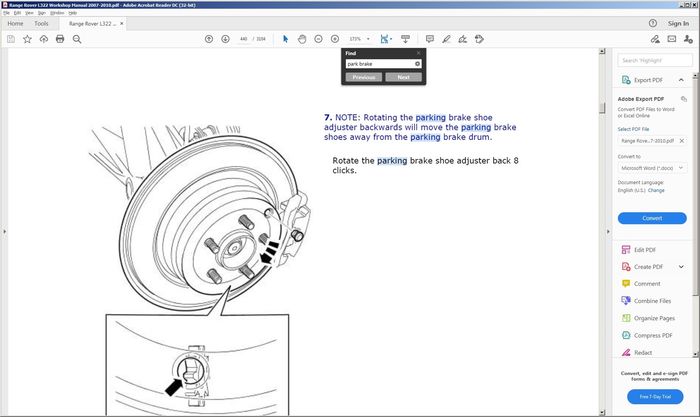The height and width of the screenshot is (417, 700).
Task: Click document scrollbar down arrow
Action: tap(602, 413)
